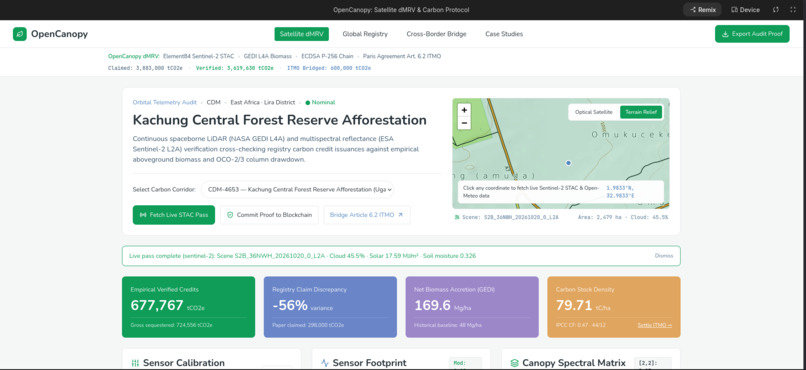Screen dimensions: 806x370
Task: Click the Export Audit Proof button
Action: point(752,34)
